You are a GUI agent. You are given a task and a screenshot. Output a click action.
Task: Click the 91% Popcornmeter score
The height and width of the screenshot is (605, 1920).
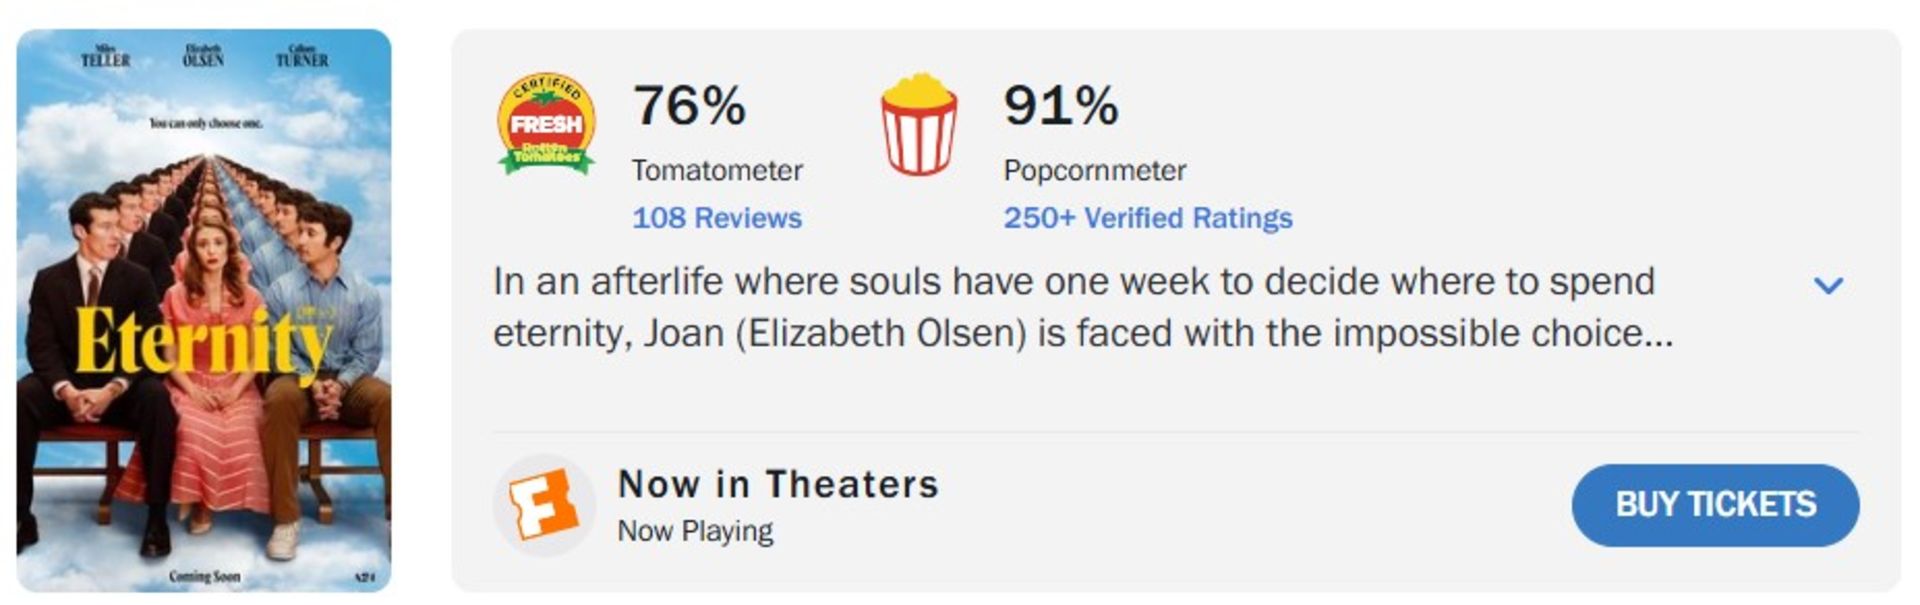pyautogui.click(x=1060, y=105)
